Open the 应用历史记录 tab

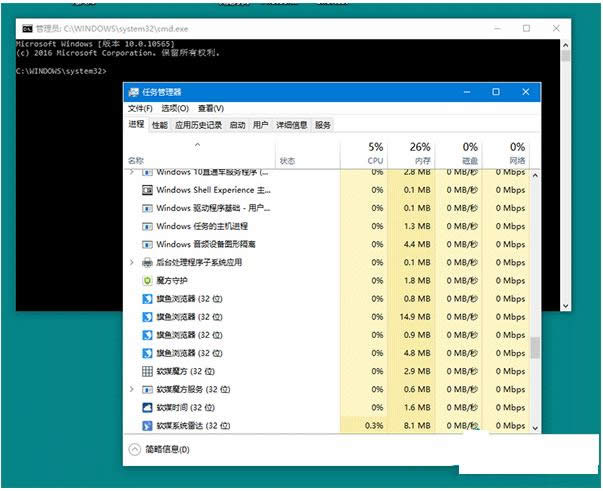[198, 125]
